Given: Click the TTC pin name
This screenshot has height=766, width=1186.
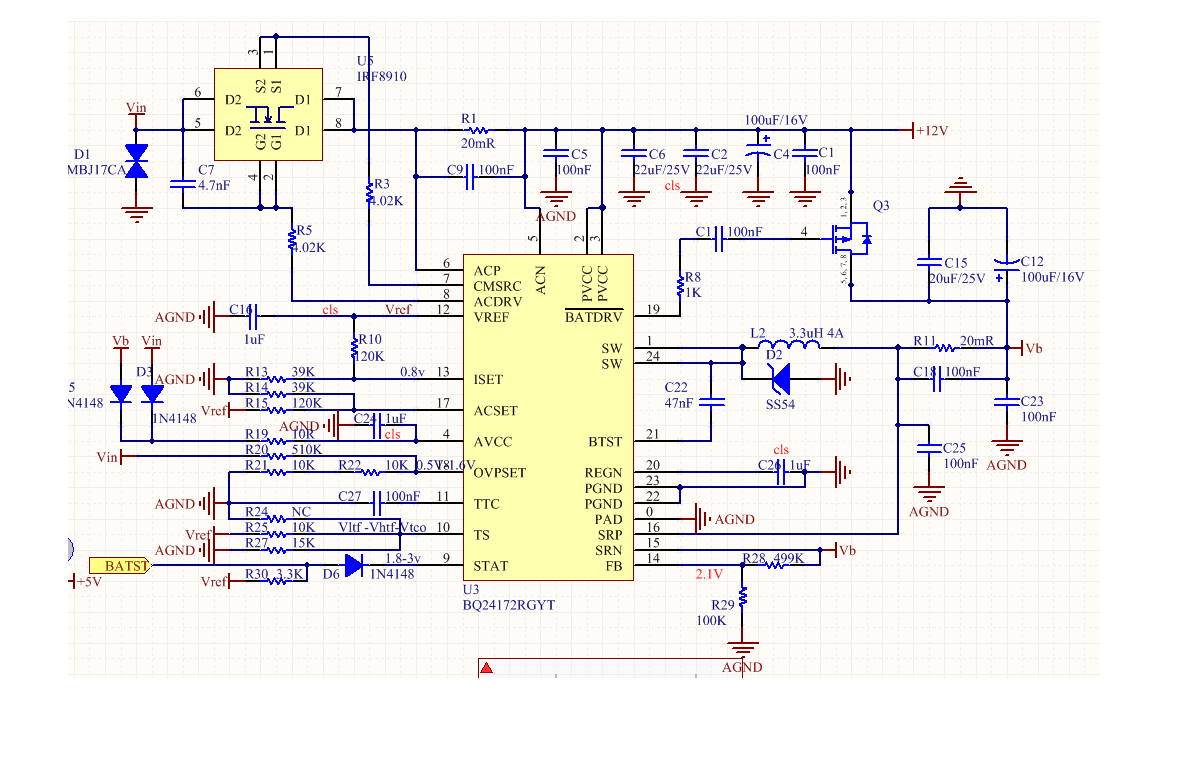Looking at the screenshot, I should click(486, 504).
